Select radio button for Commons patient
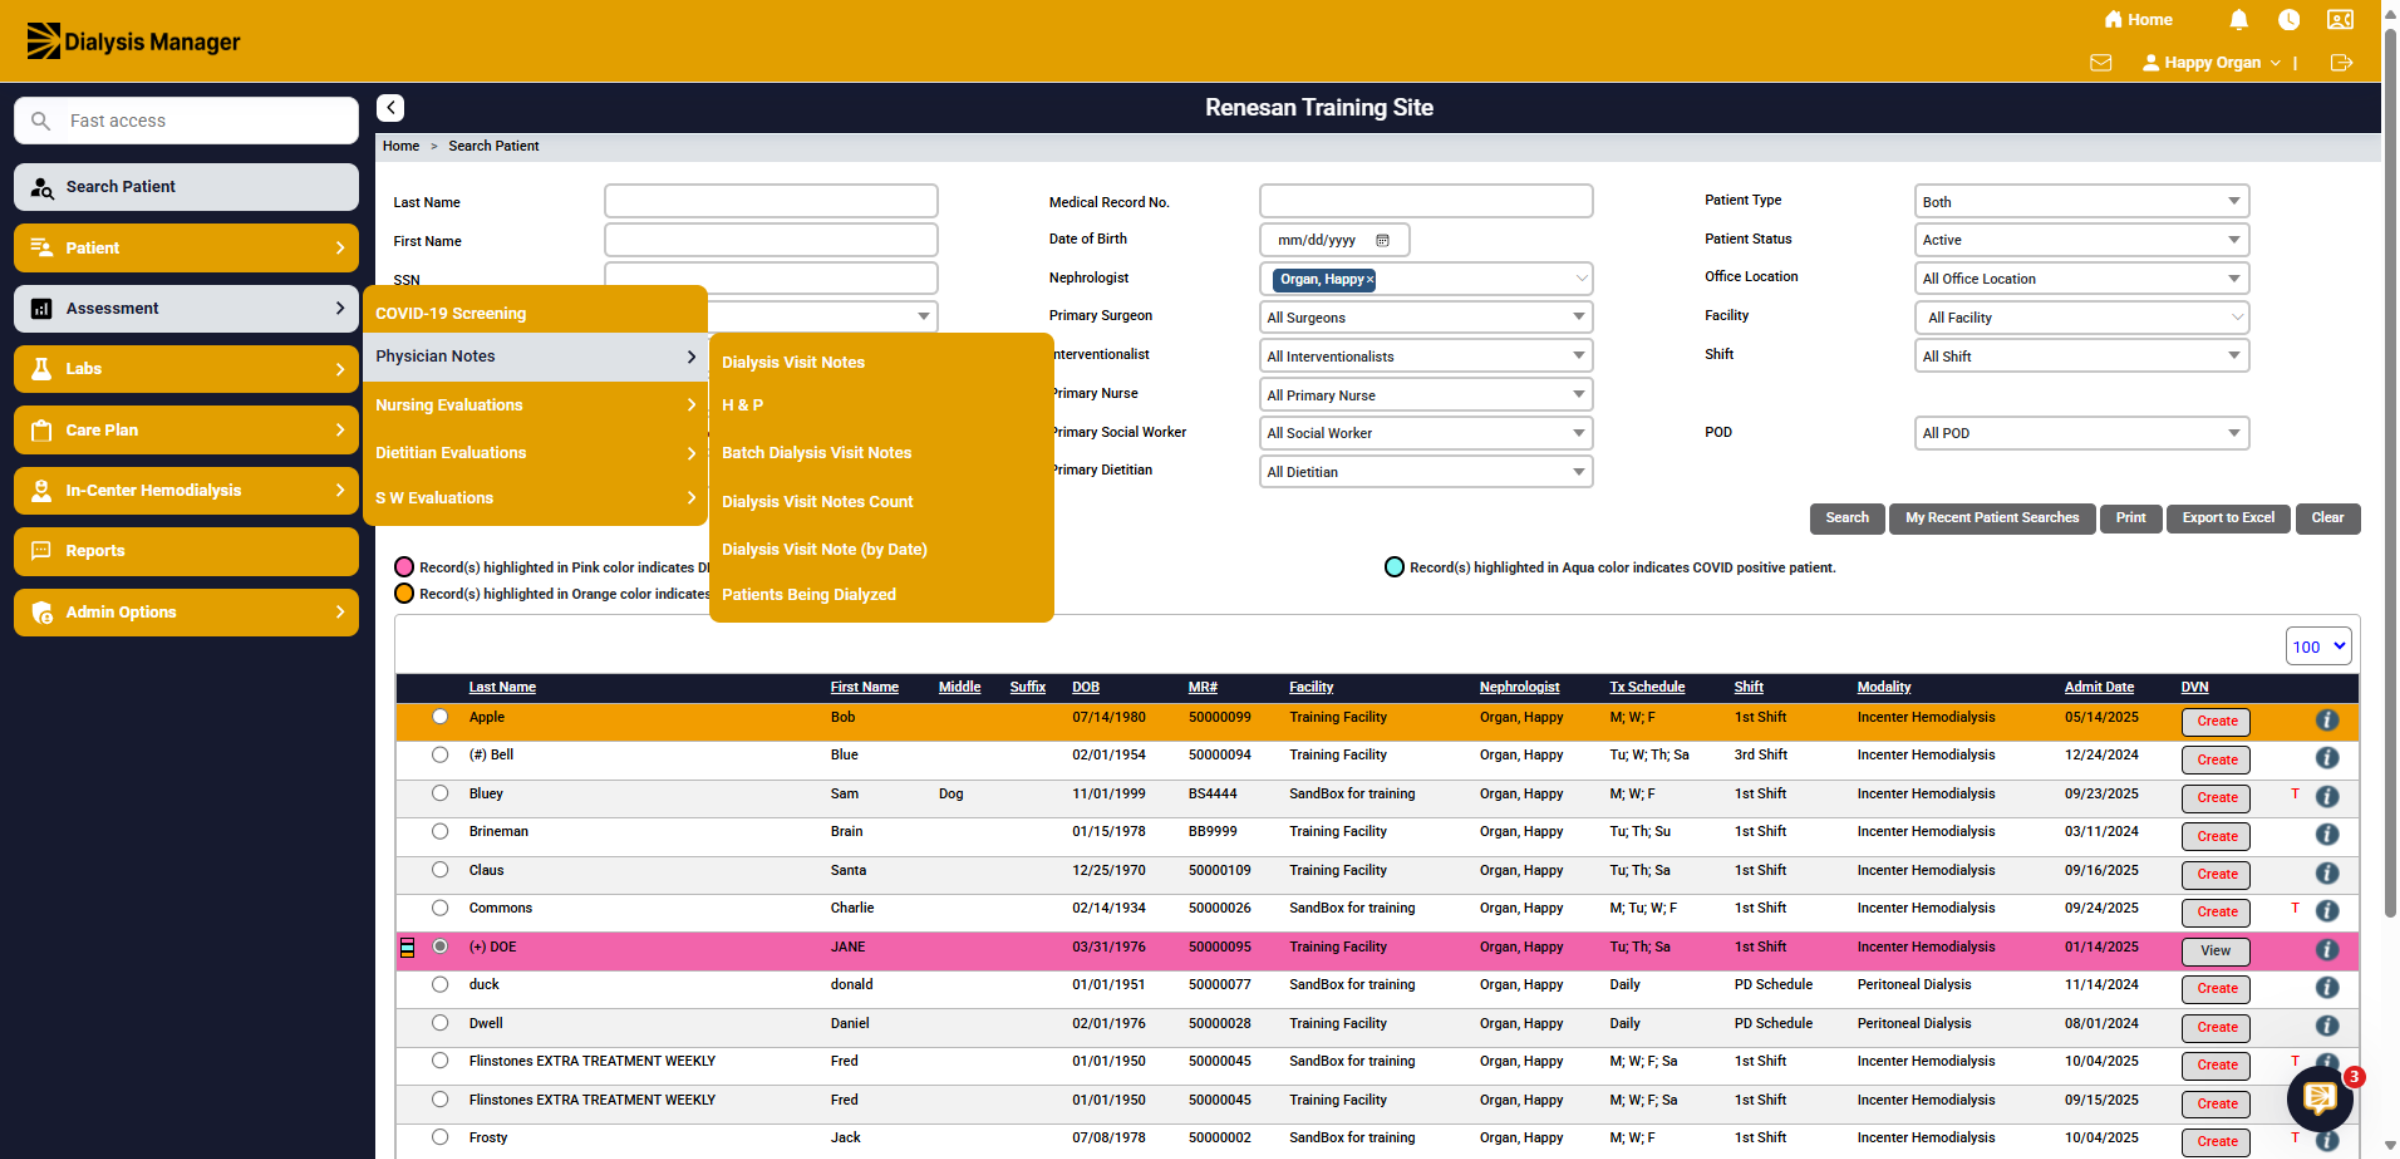 [x=440, y=908]
